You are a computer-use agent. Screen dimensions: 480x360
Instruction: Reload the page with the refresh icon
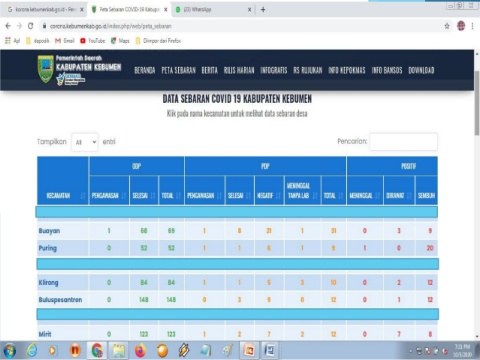(30, 26)
